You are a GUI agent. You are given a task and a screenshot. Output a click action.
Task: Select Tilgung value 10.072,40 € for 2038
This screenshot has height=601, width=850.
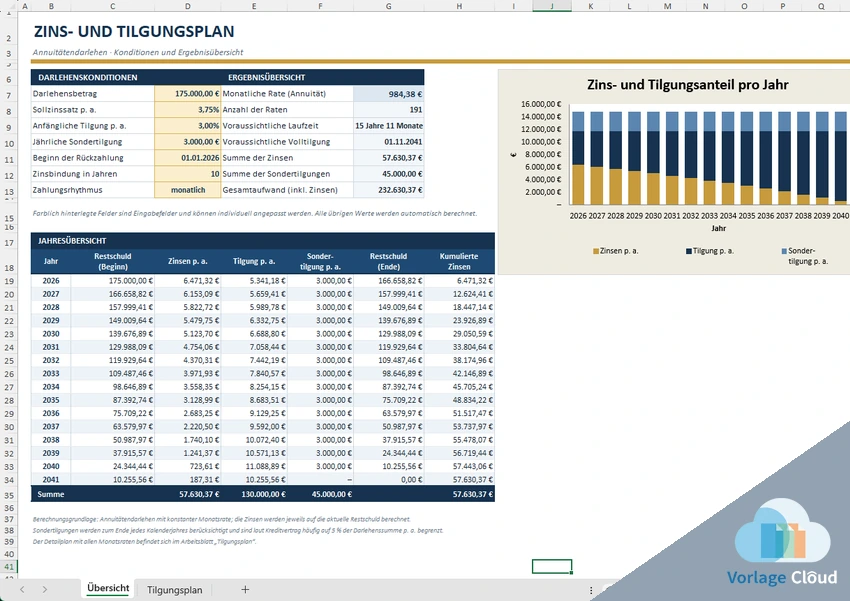(254, 440)
